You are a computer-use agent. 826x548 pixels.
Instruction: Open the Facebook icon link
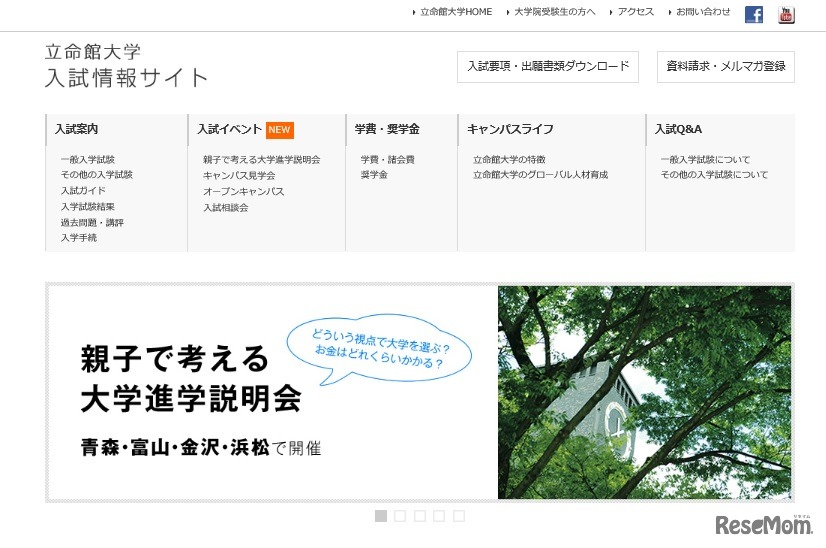coord(753,15)
